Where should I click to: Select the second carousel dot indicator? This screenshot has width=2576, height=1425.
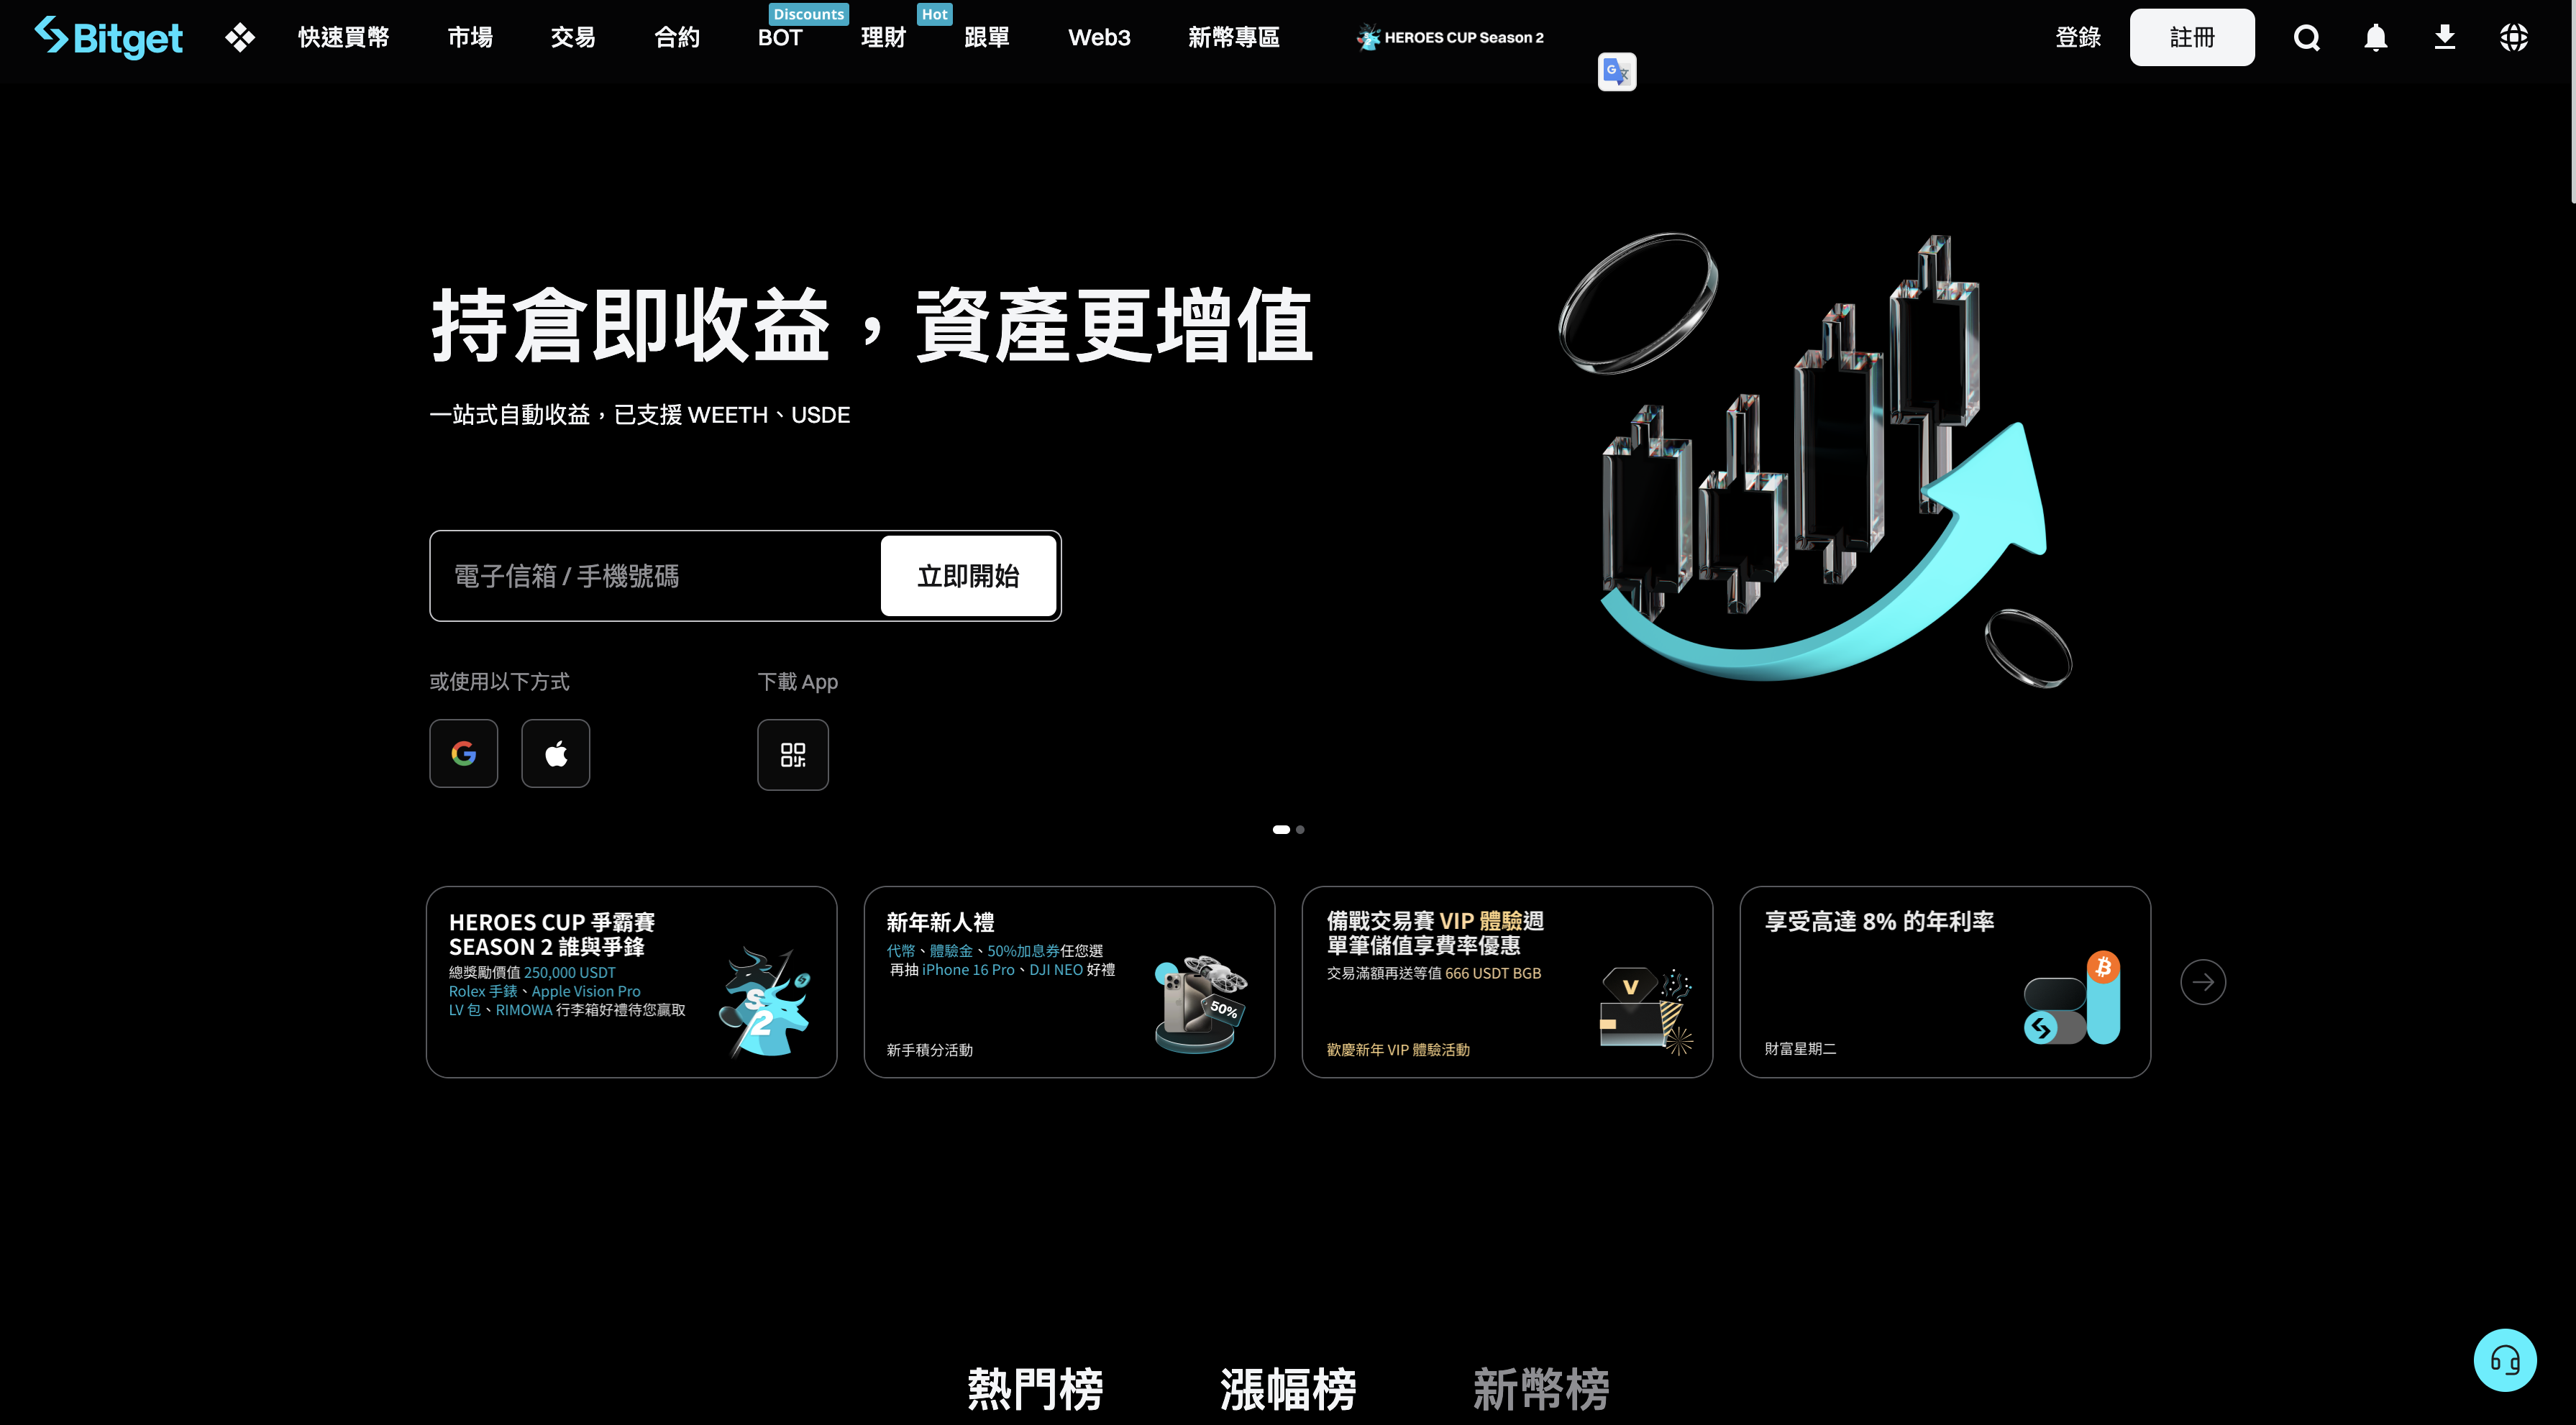(x=1300, y=829)
